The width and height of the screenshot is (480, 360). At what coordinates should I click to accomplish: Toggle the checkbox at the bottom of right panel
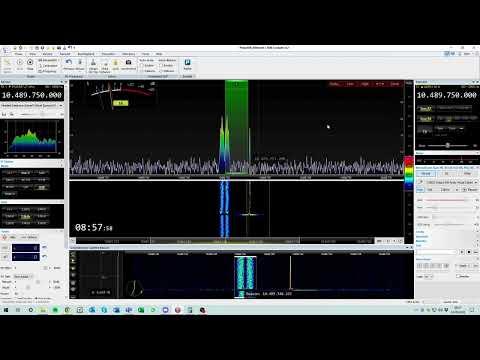tap(458, 276)
